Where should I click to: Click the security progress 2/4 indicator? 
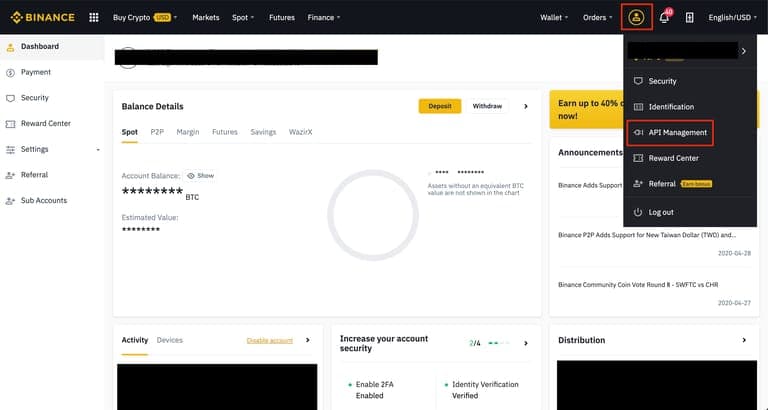(489, 343)
